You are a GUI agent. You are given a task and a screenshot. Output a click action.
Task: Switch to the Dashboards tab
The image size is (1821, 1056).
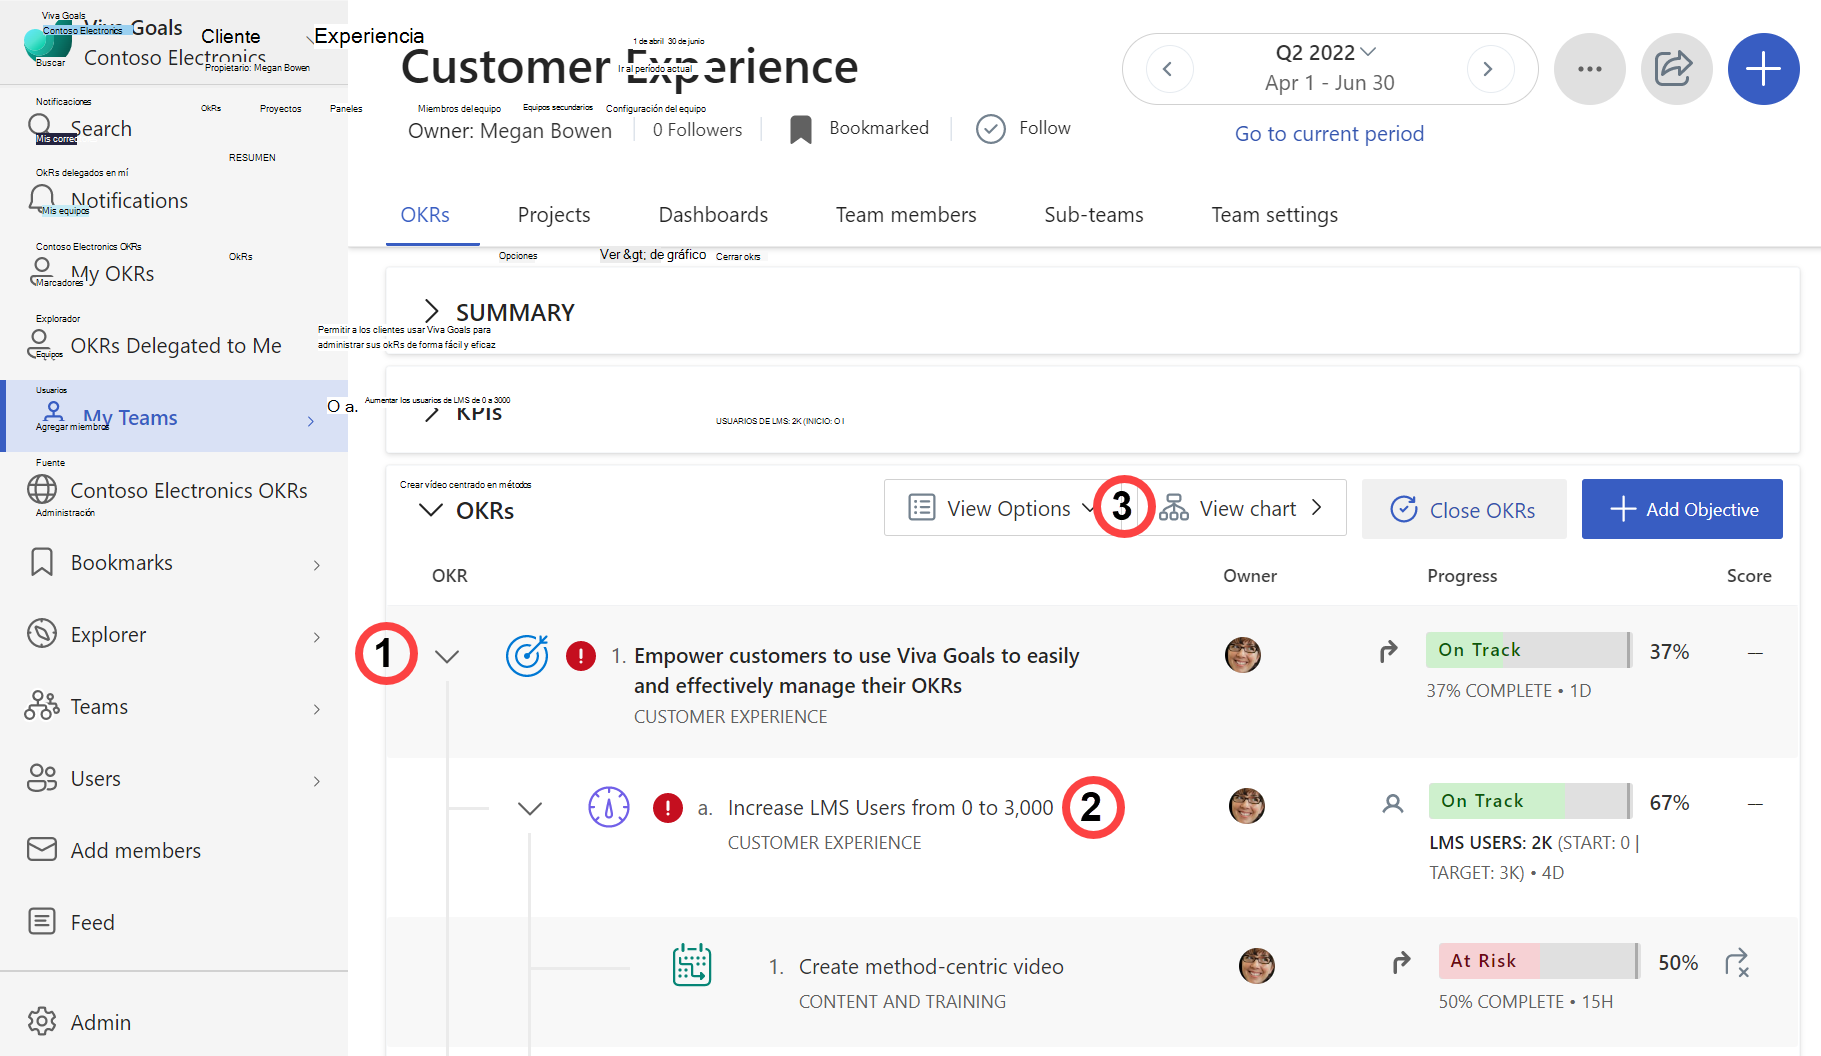pos(713,215)
